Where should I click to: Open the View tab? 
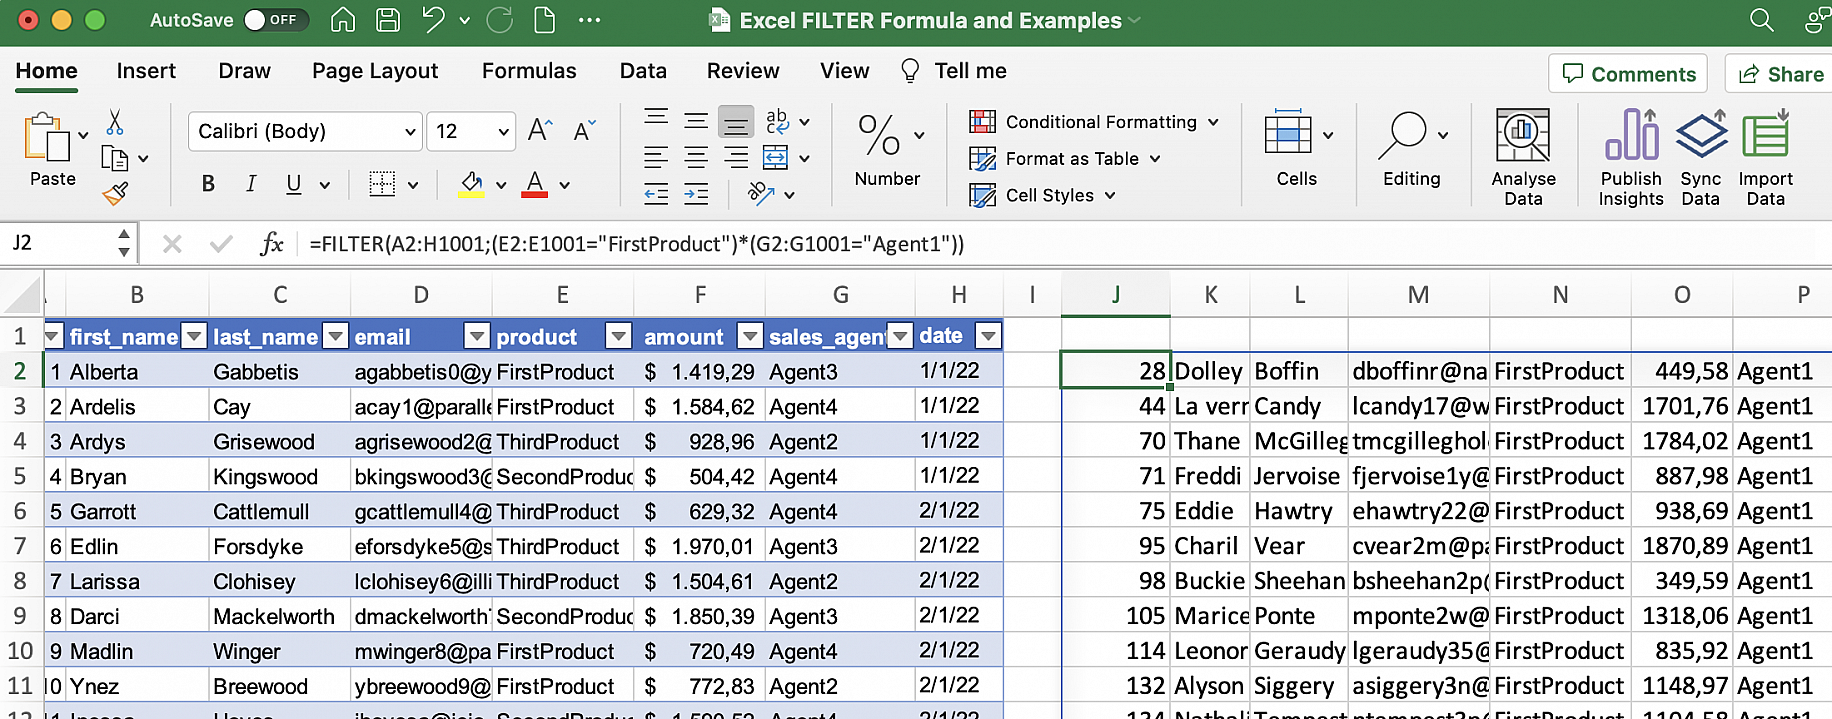pos(844,71)
